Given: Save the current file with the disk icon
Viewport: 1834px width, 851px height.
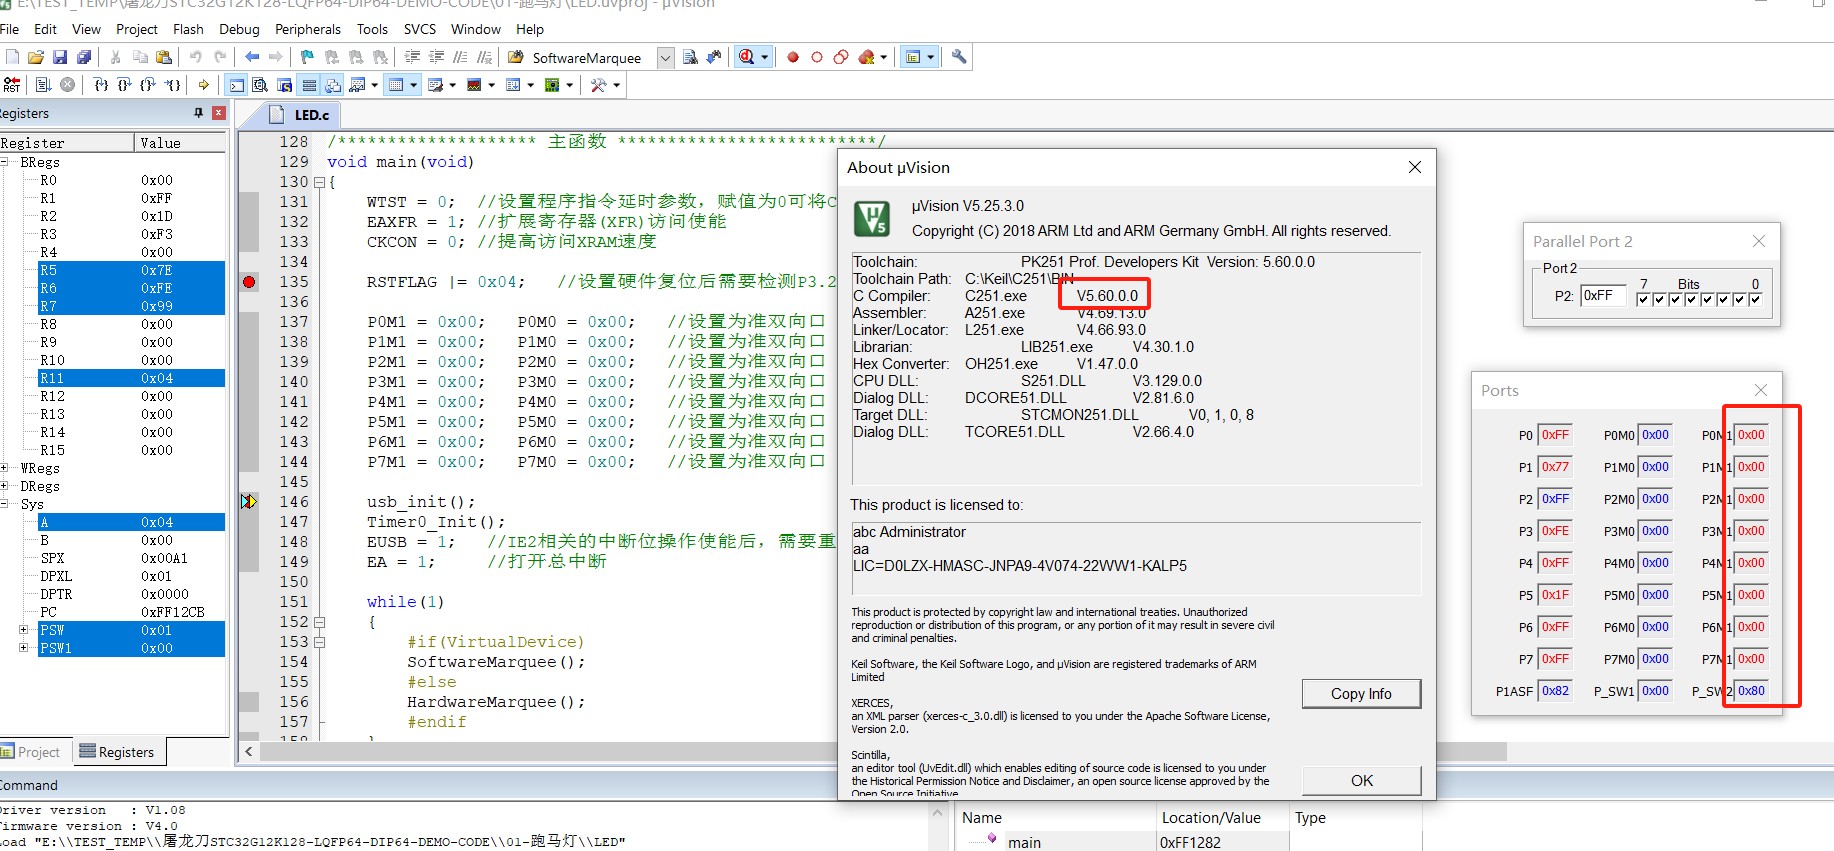Looking at the screenshot, I should tap(60, 57).
